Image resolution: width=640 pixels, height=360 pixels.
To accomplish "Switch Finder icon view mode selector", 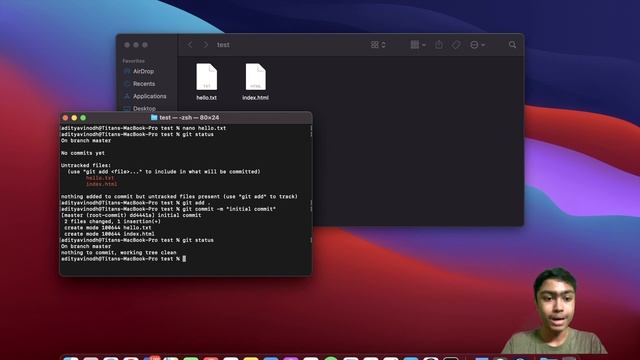I will (x=378, y=45).
